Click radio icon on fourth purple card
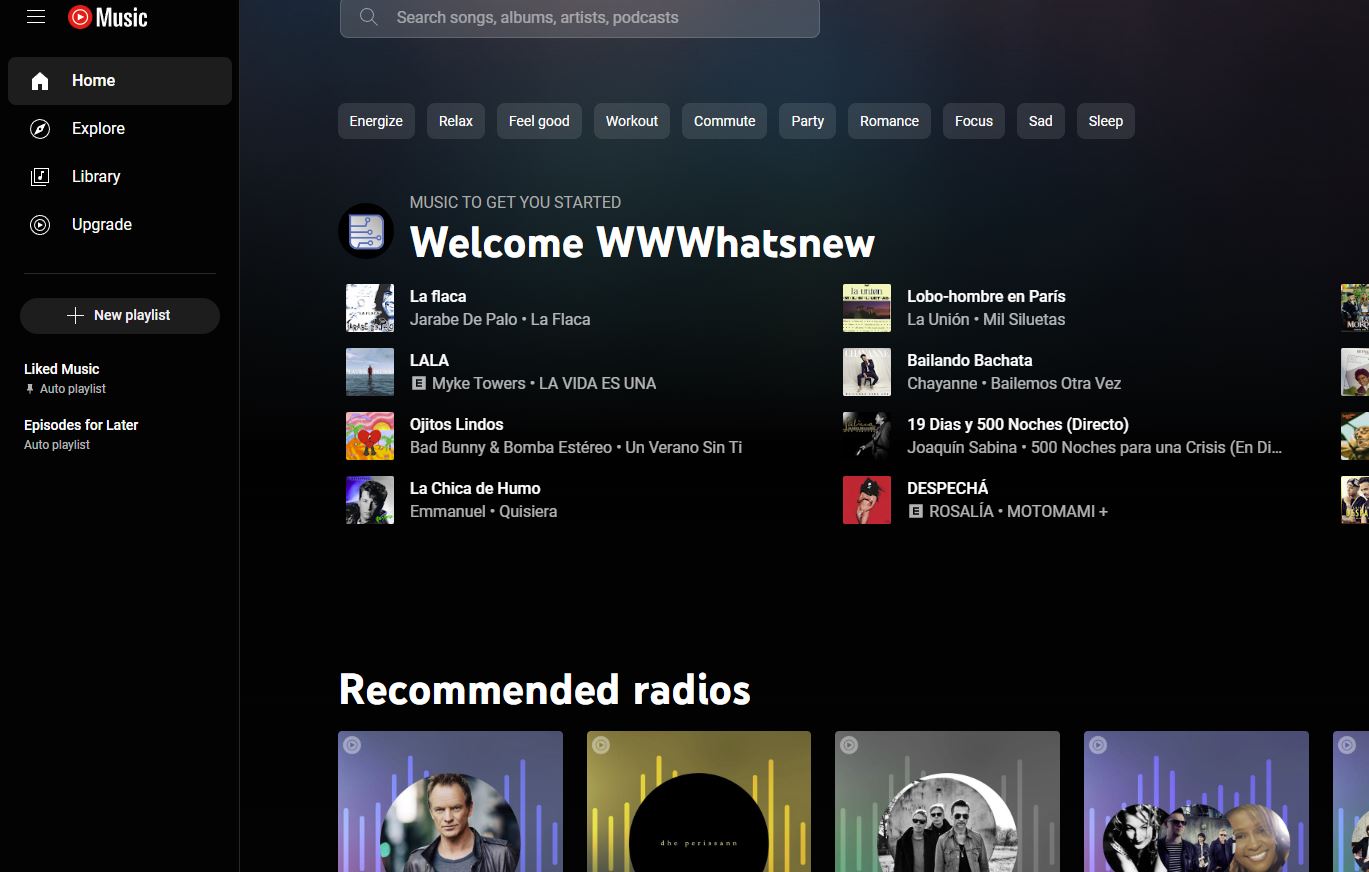This screenshot has height=872, width=1369. coord(1098,745)
